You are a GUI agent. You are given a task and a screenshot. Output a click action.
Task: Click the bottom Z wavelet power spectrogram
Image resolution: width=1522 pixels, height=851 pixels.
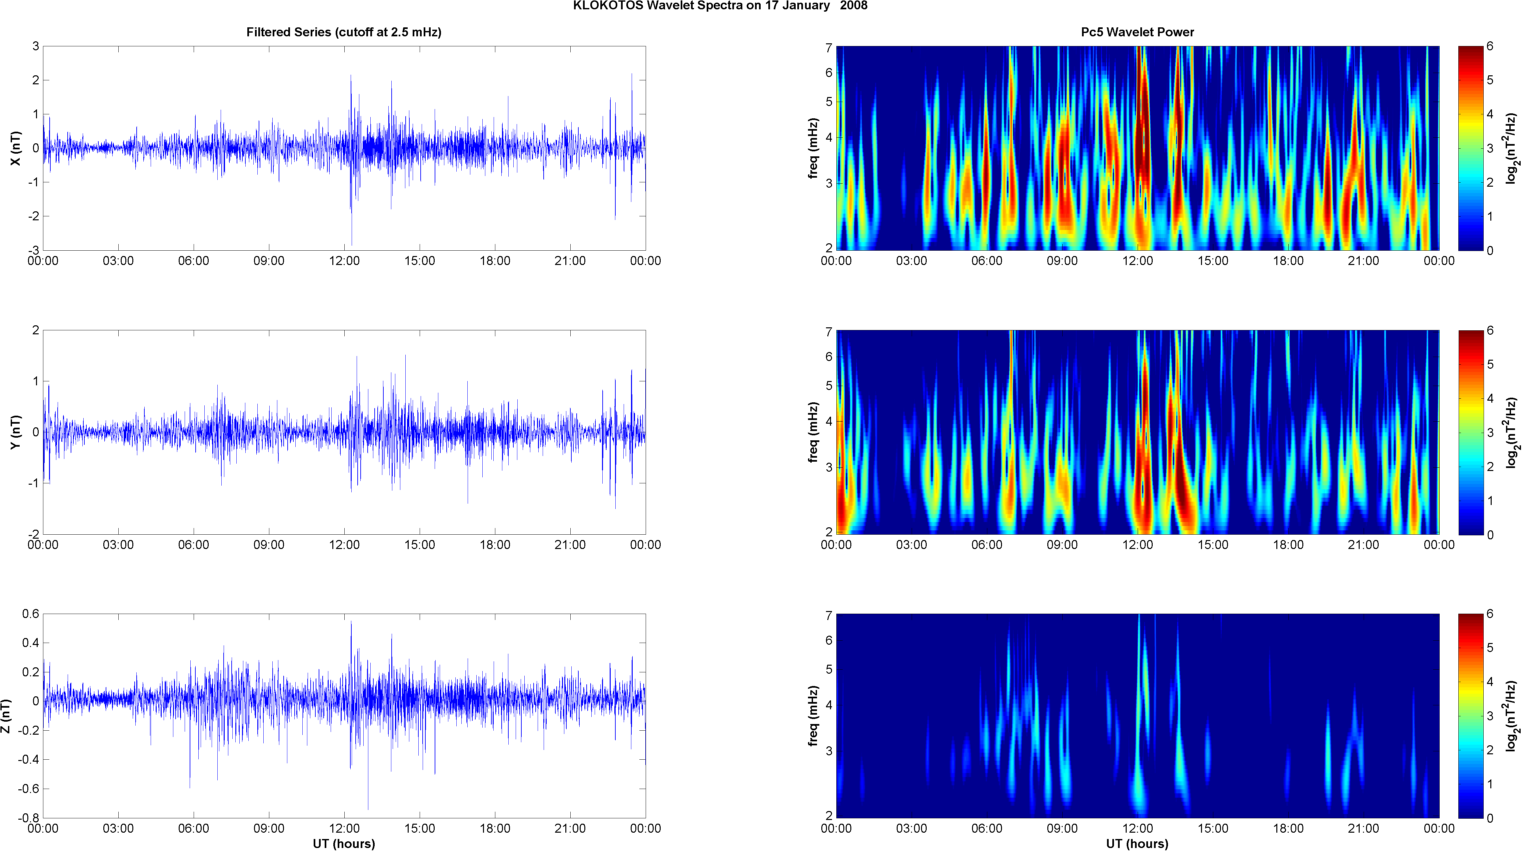(1137, 716)
